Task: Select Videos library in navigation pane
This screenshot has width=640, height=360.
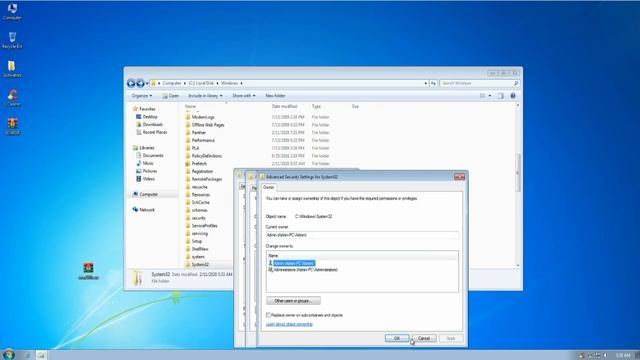Action: 145,179
